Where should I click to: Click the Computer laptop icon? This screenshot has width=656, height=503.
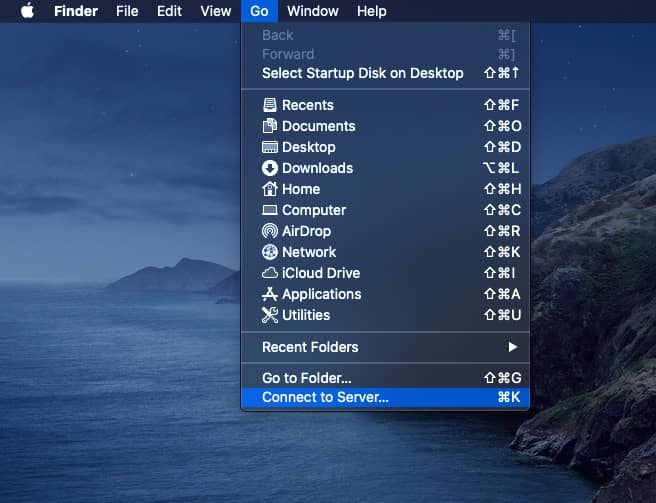pos(269,210)
